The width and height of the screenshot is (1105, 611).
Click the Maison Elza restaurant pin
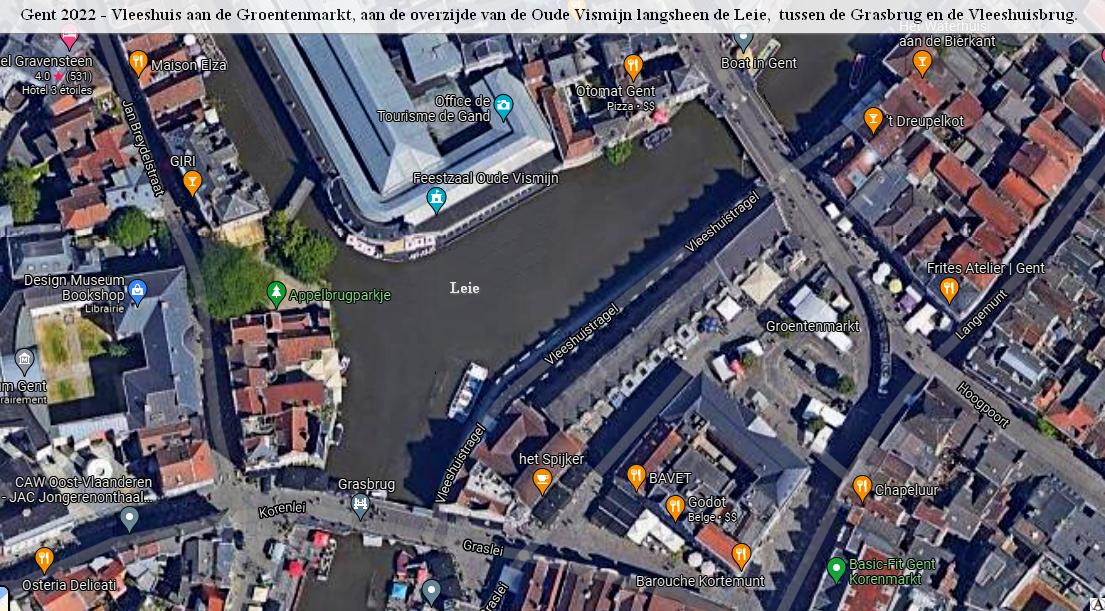coord(139,63)
